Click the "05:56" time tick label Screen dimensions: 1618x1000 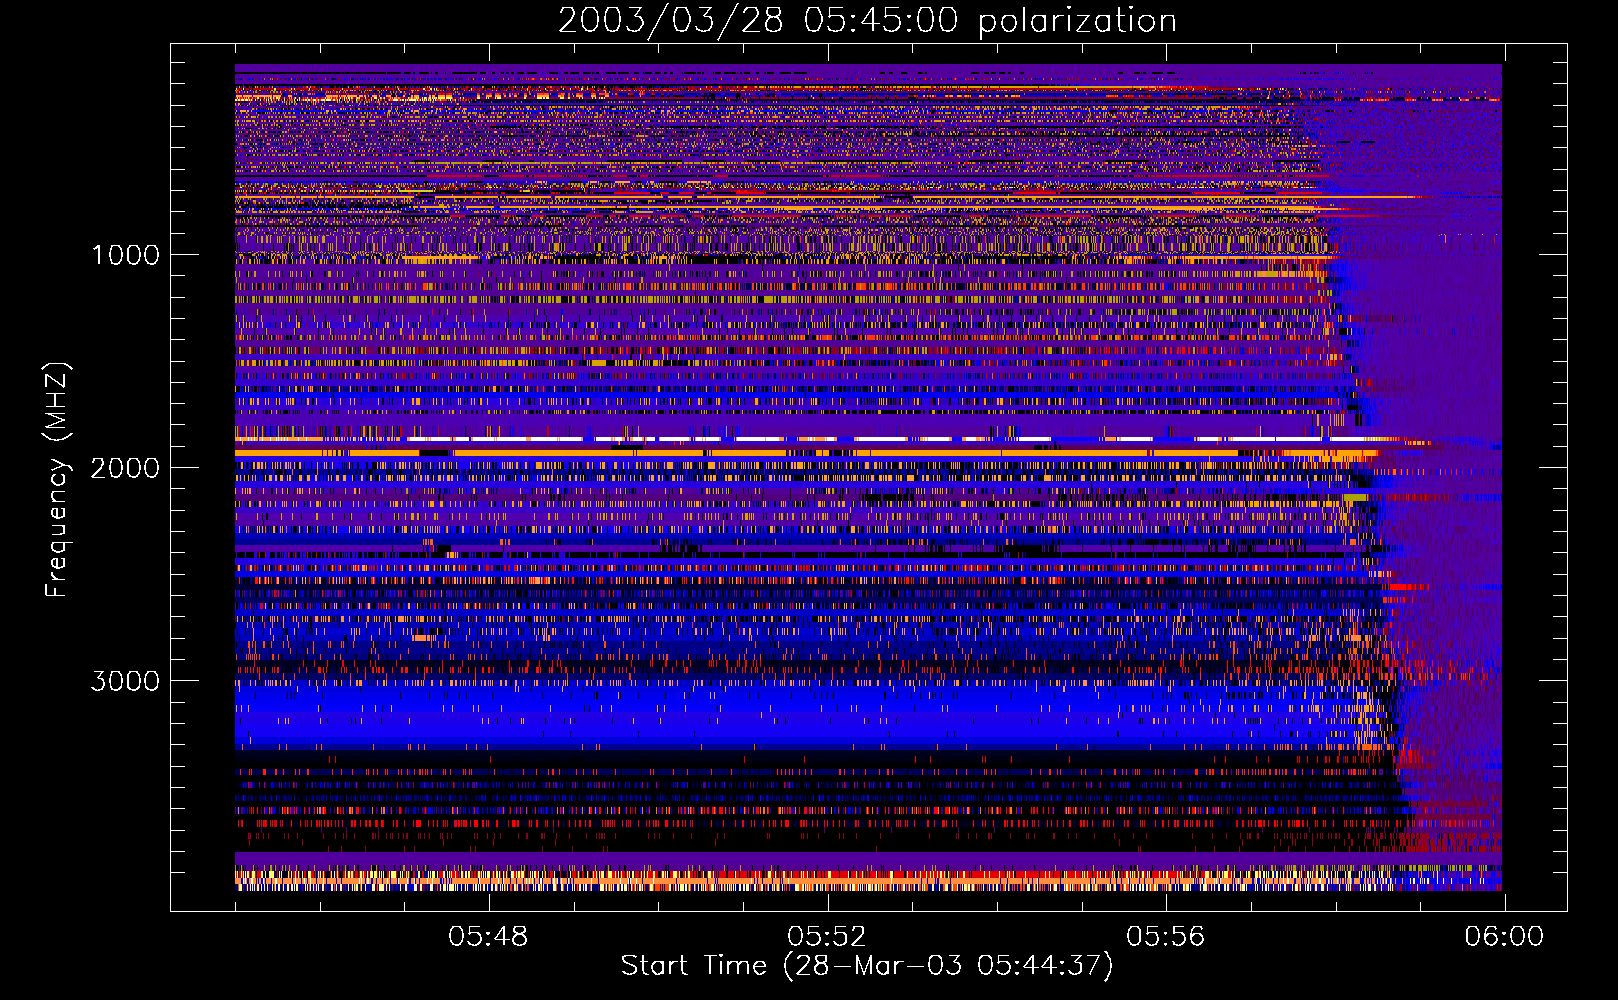coord(1165,937)
